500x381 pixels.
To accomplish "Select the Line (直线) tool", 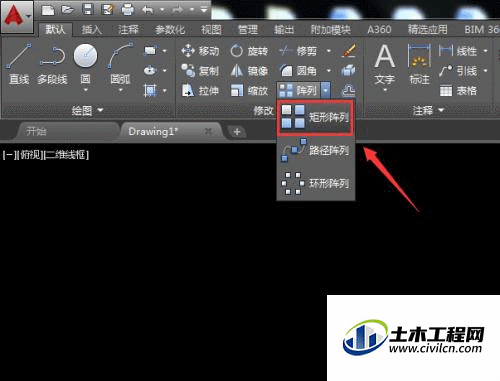I will [19, 64].
